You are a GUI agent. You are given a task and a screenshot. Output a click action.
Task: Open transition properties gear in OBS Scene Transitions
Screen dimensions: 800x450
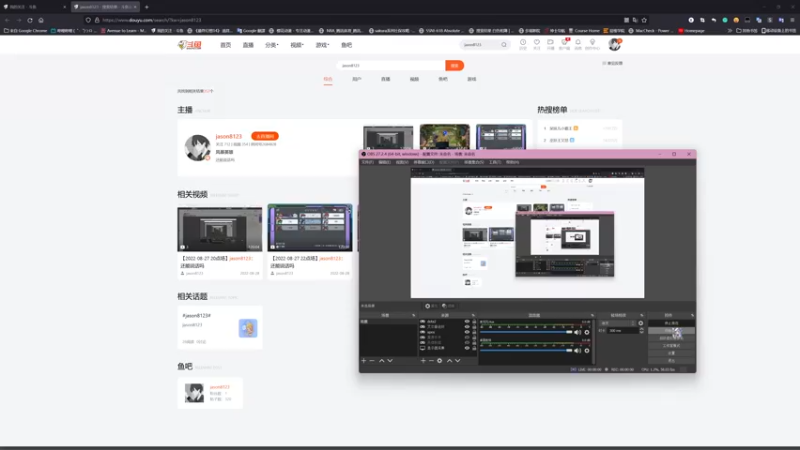tap(641, 323)
